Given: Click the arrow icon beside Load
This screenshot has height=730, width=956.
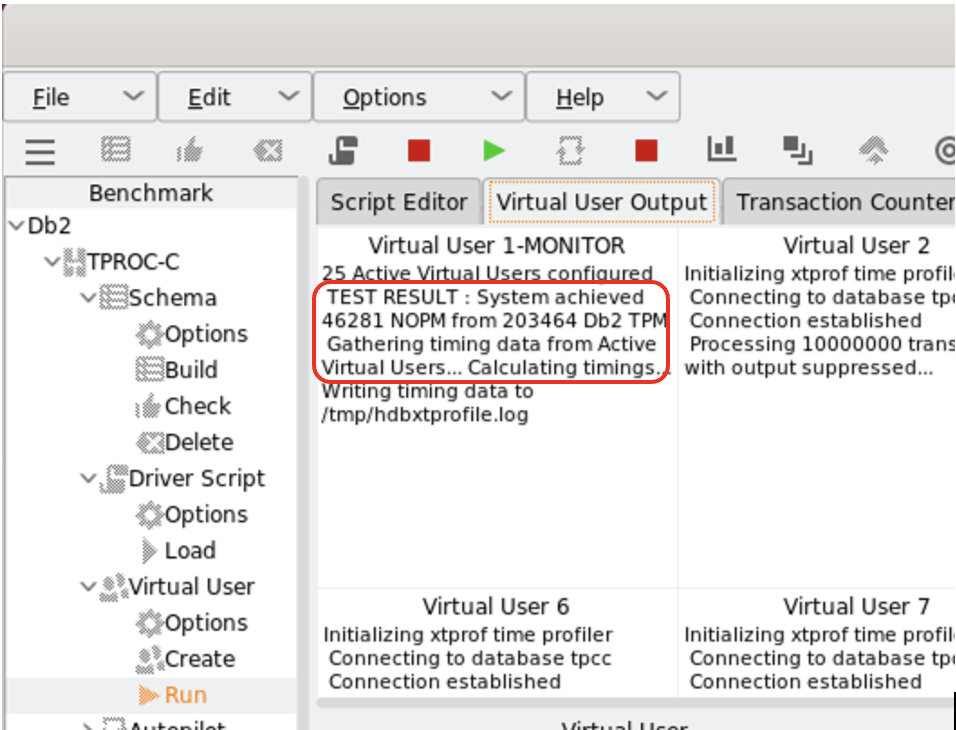Looking at the screenshot, I should coord(149,551).
